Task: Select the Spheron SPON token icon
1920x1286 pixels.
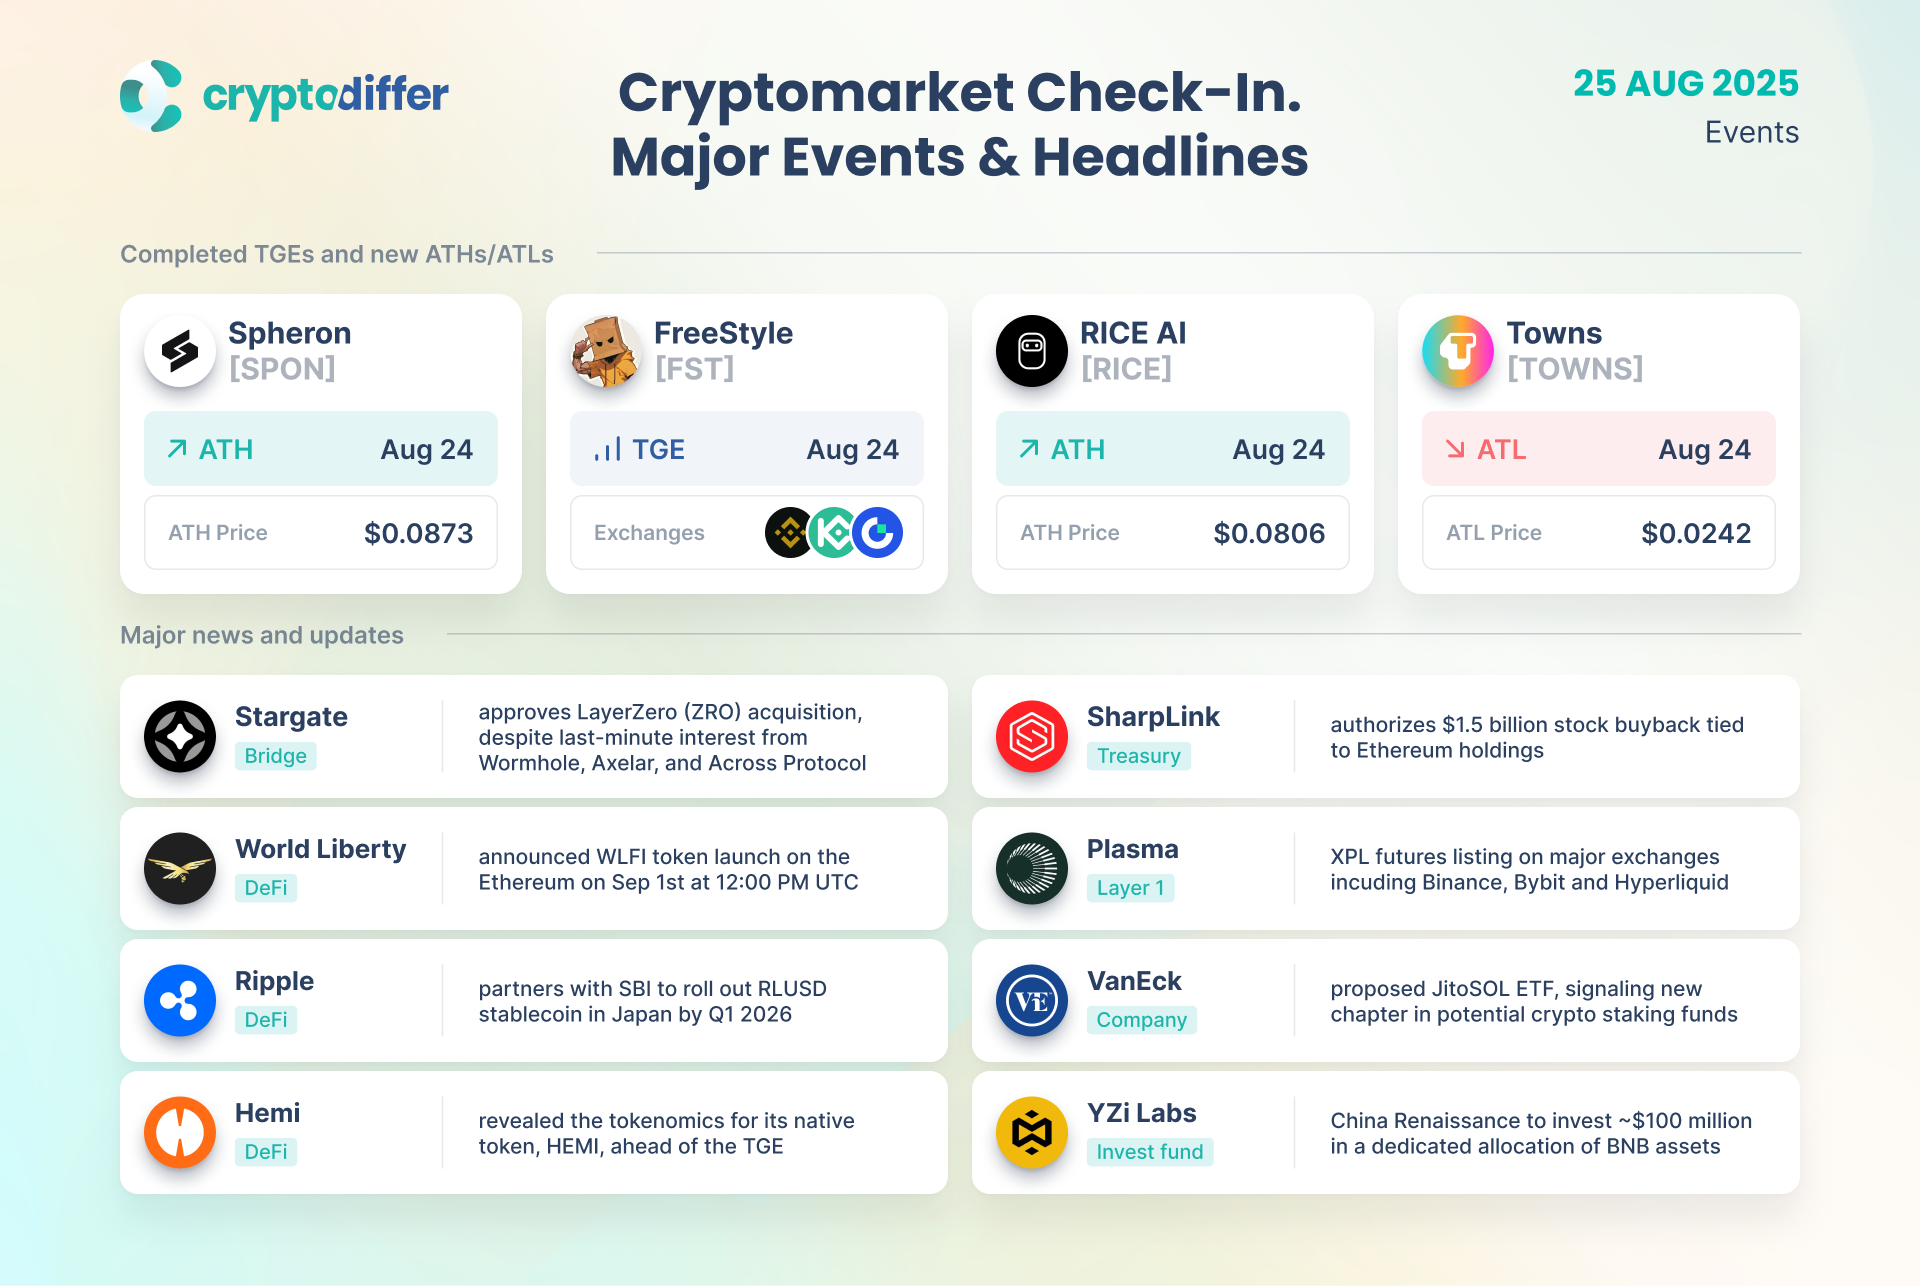Action: click(x=180, y=351)
